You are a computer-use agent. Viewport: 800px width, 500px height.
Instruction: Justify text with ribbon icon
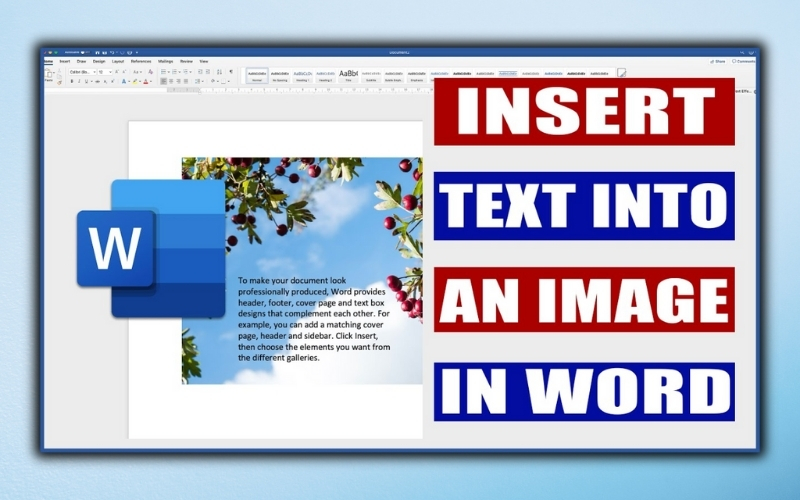tap(186, 81)
